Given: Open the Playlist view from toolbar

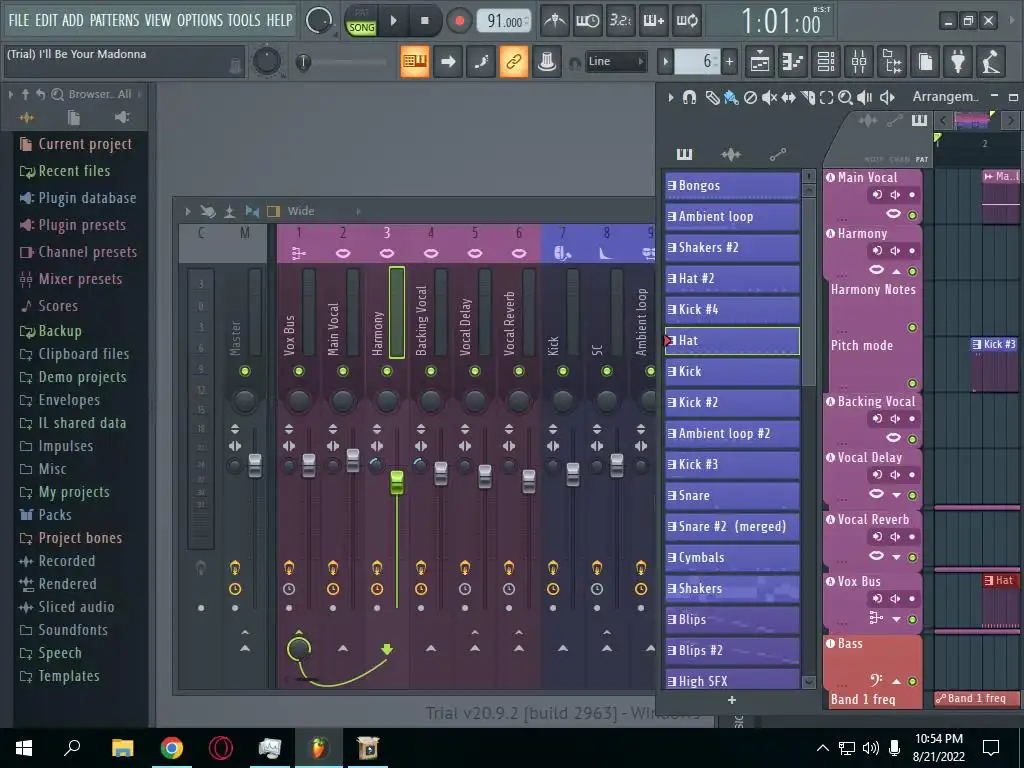Looking at the screenshot, I should [x=760, y=62].
